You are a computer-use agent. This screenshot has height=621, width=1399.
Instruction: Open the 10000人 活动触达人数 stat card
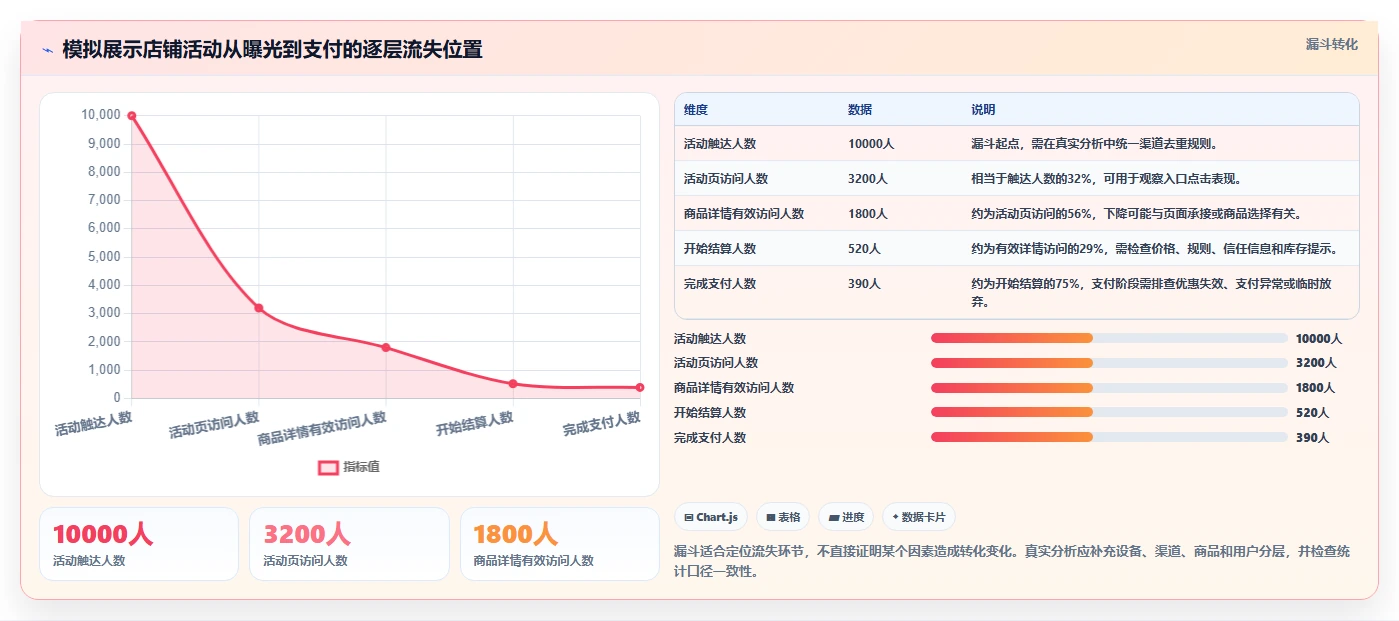point(139,544)
